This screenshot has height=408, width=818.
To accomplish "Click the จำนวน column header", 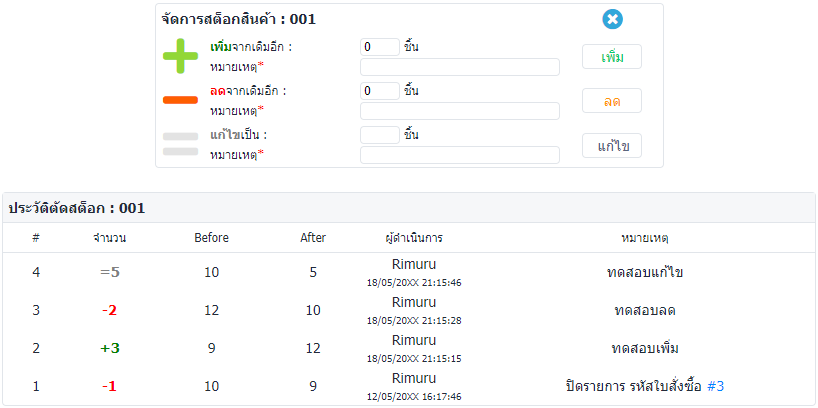I will coord(110,238).
